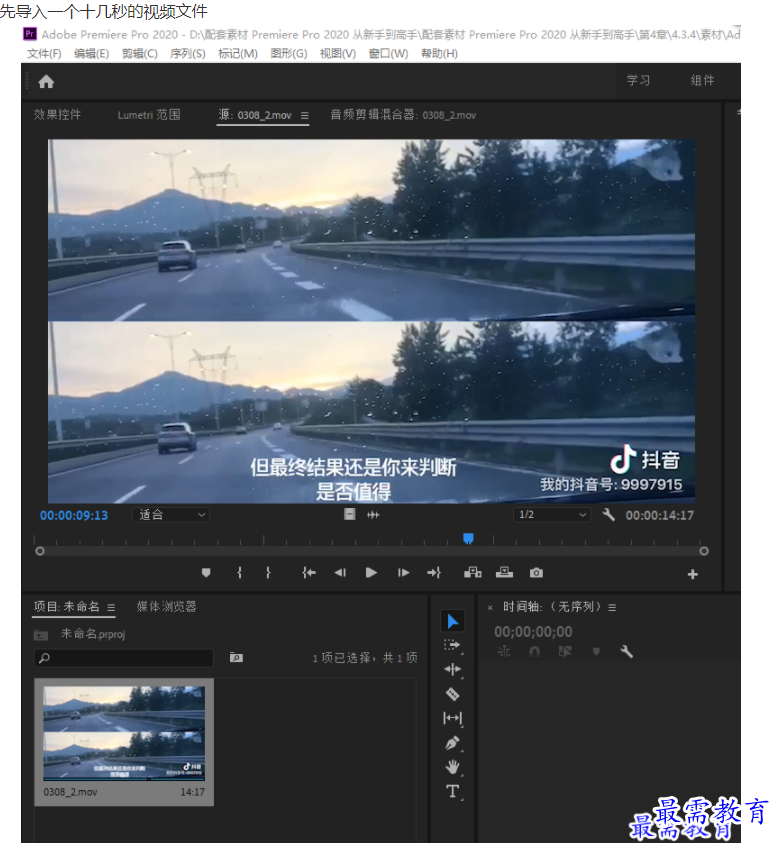Click Go to In point
Screen dimensions: 777x843
tap(309, 573)
